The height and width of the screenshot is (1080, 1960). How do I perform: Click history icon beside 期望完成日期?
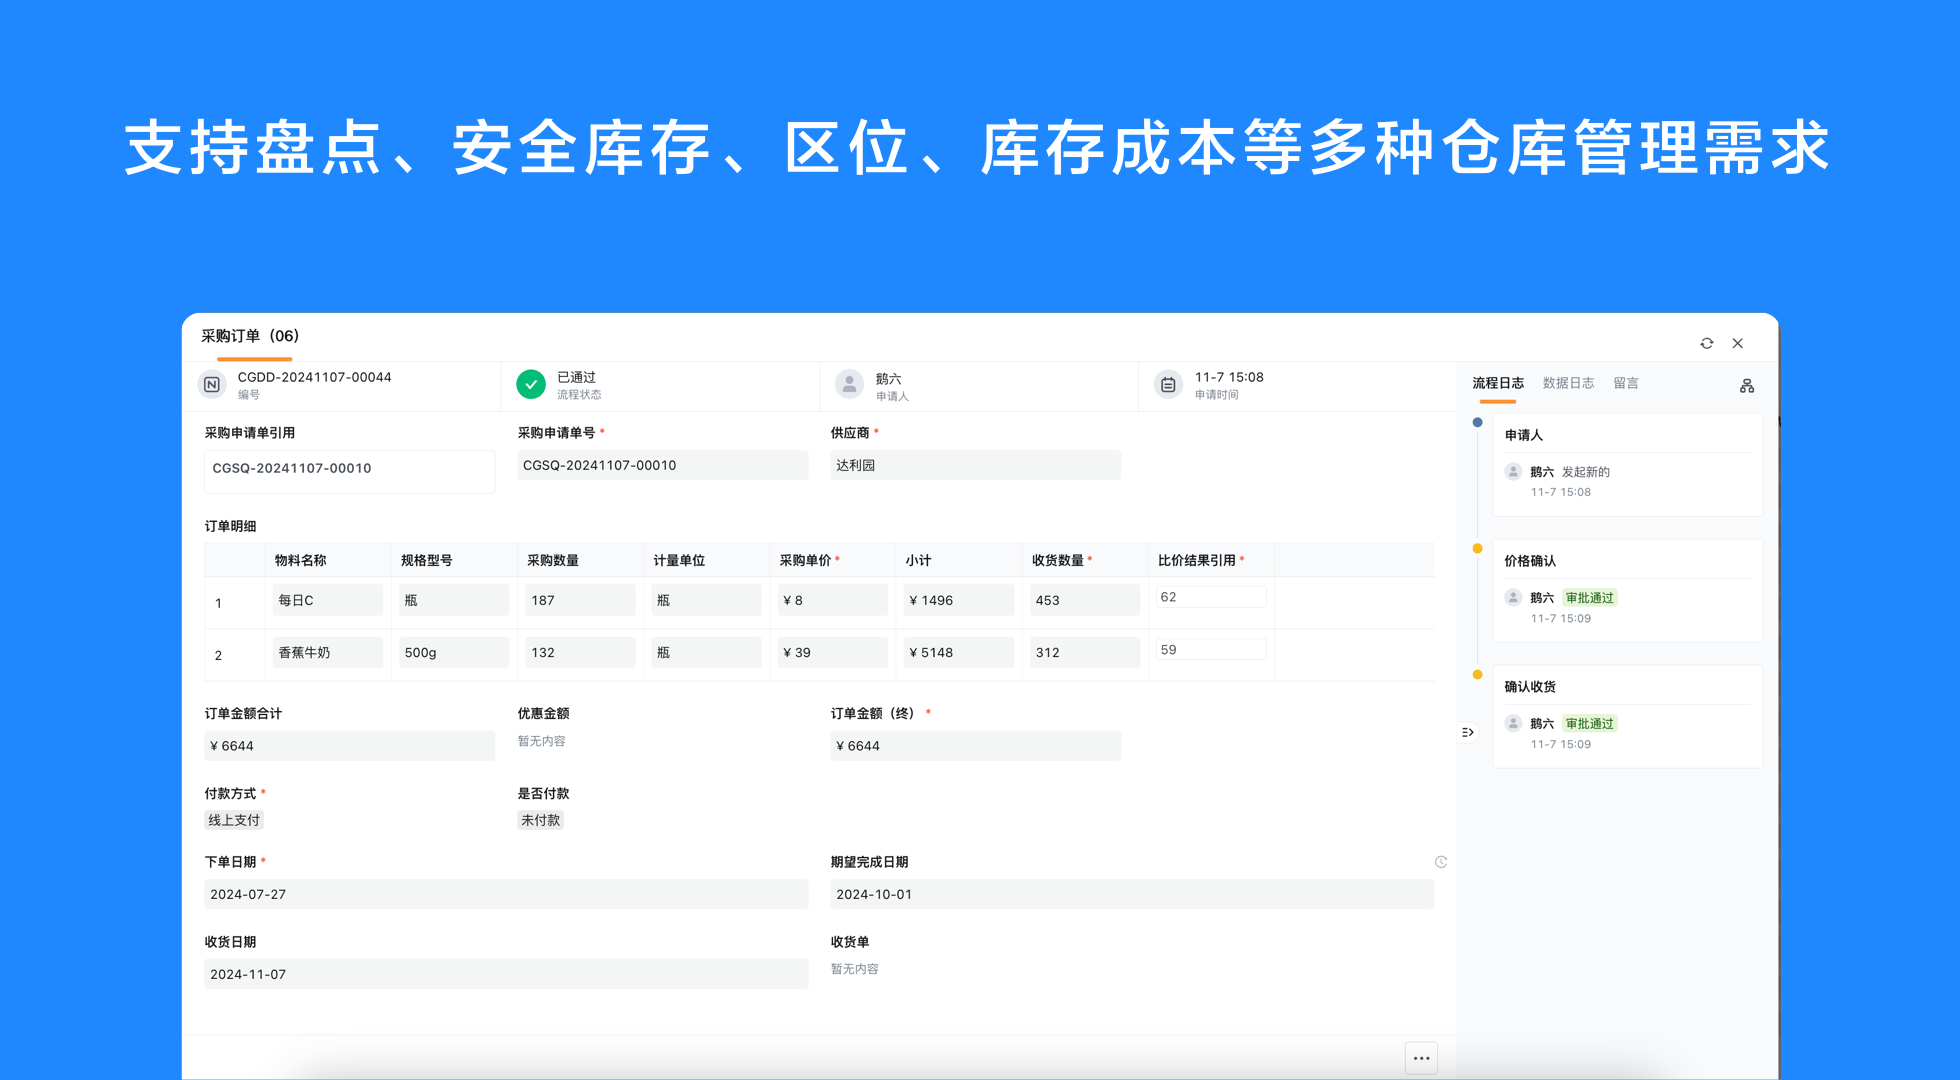[1440, 862]
